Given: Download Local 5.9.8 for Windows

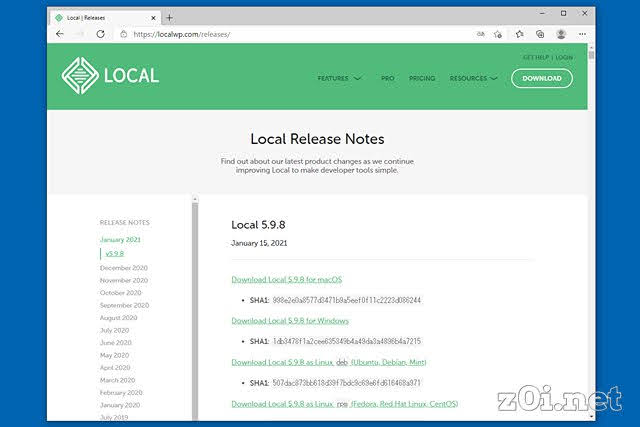Looking at the screenshot, I should coord(290,321).
